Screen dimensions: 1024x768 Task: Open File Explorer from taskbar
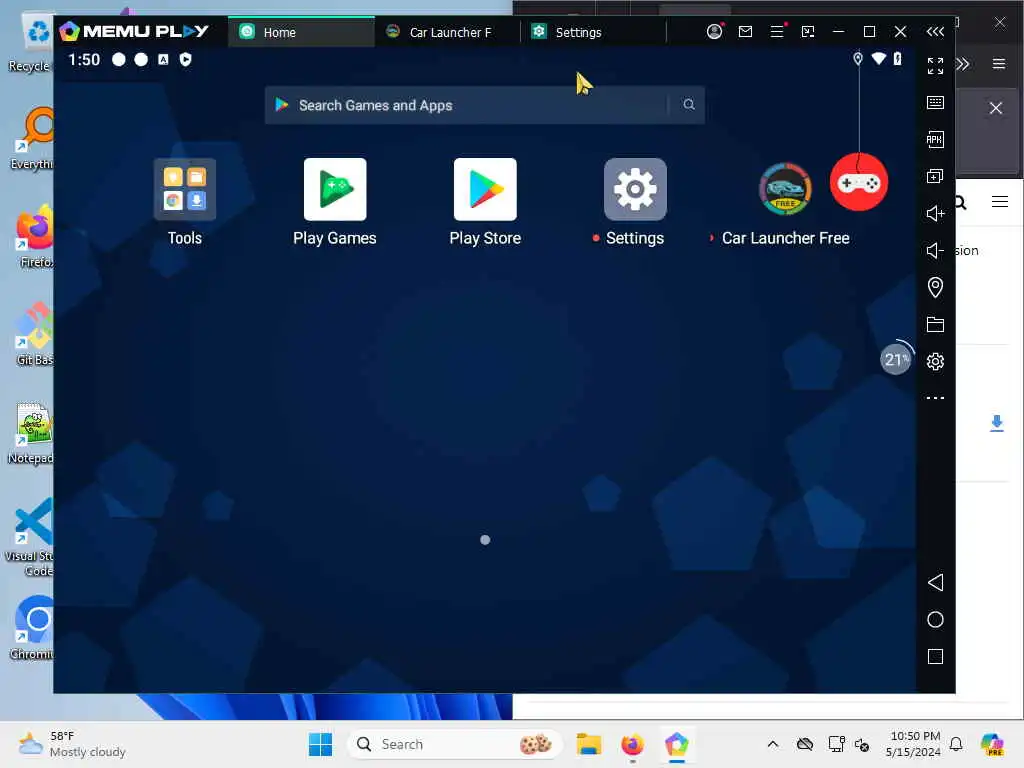[588, 744]
